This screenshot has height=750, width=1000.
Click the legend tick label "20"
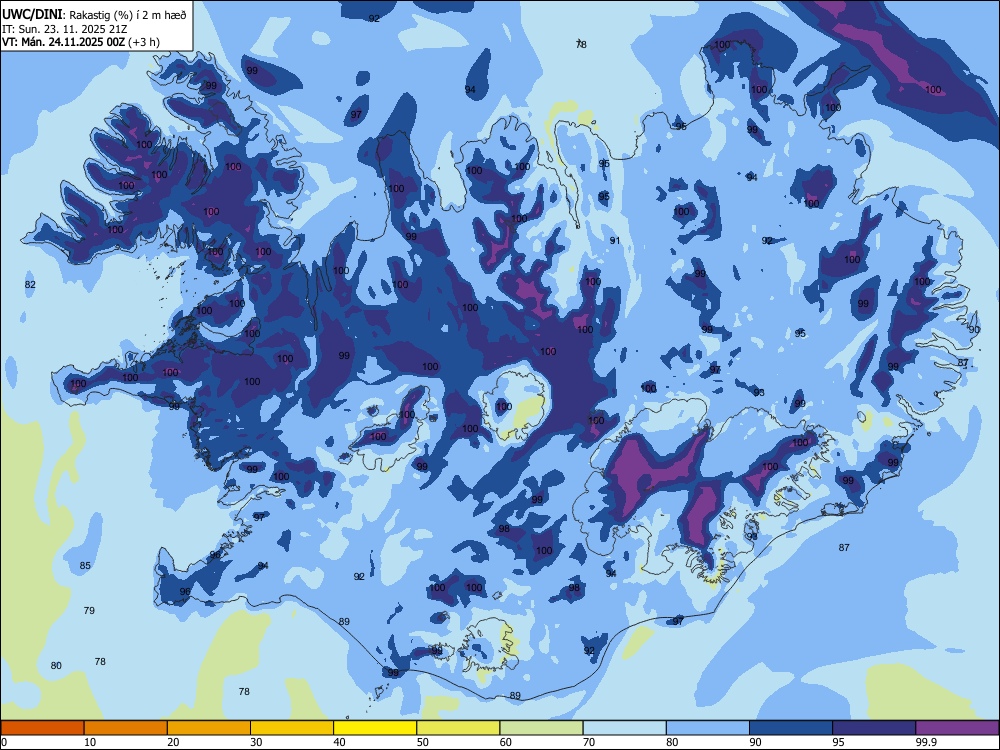click(x=173, y=742)
